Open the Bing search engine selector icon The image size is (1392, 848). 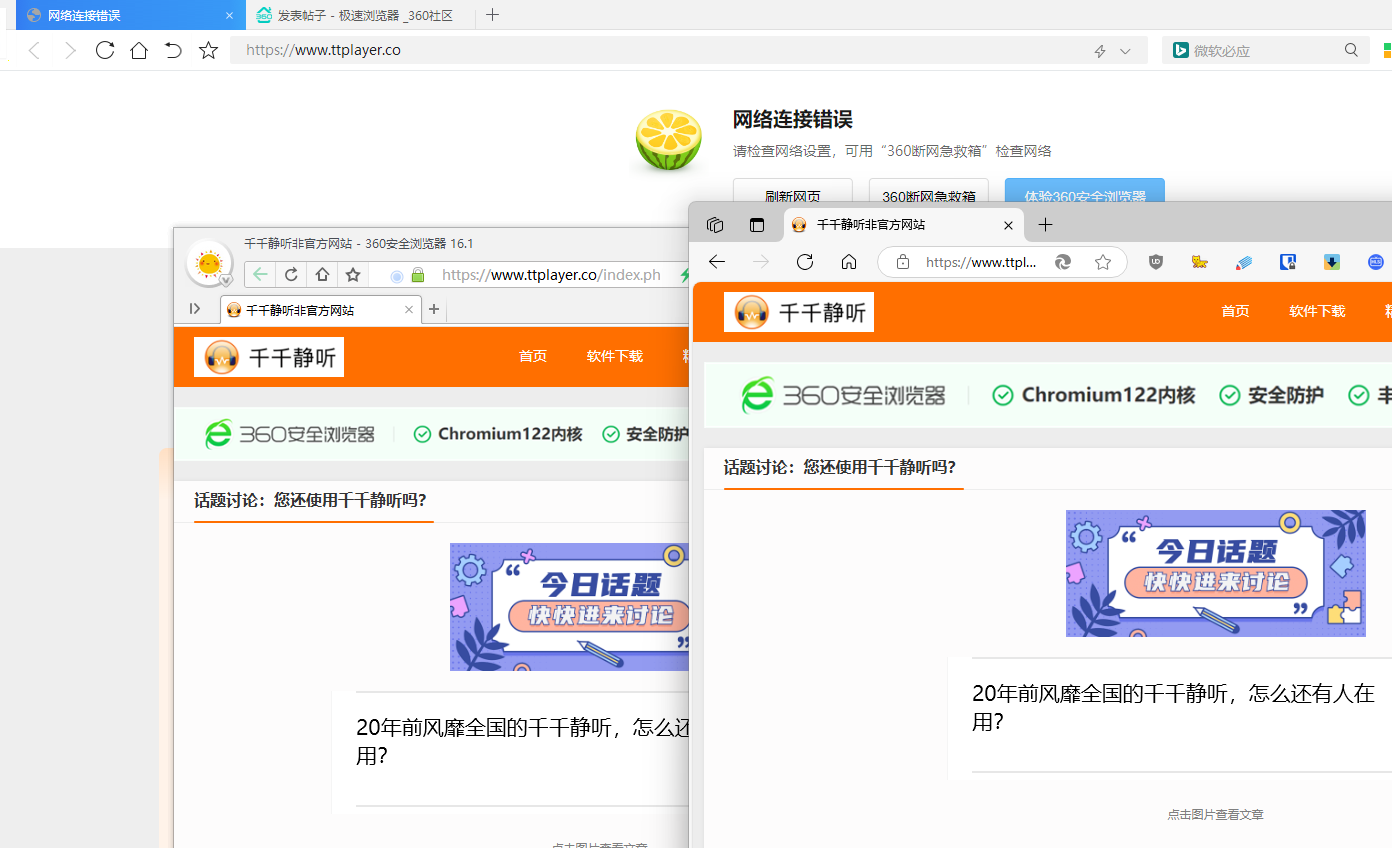click(x=1180, y=50)
